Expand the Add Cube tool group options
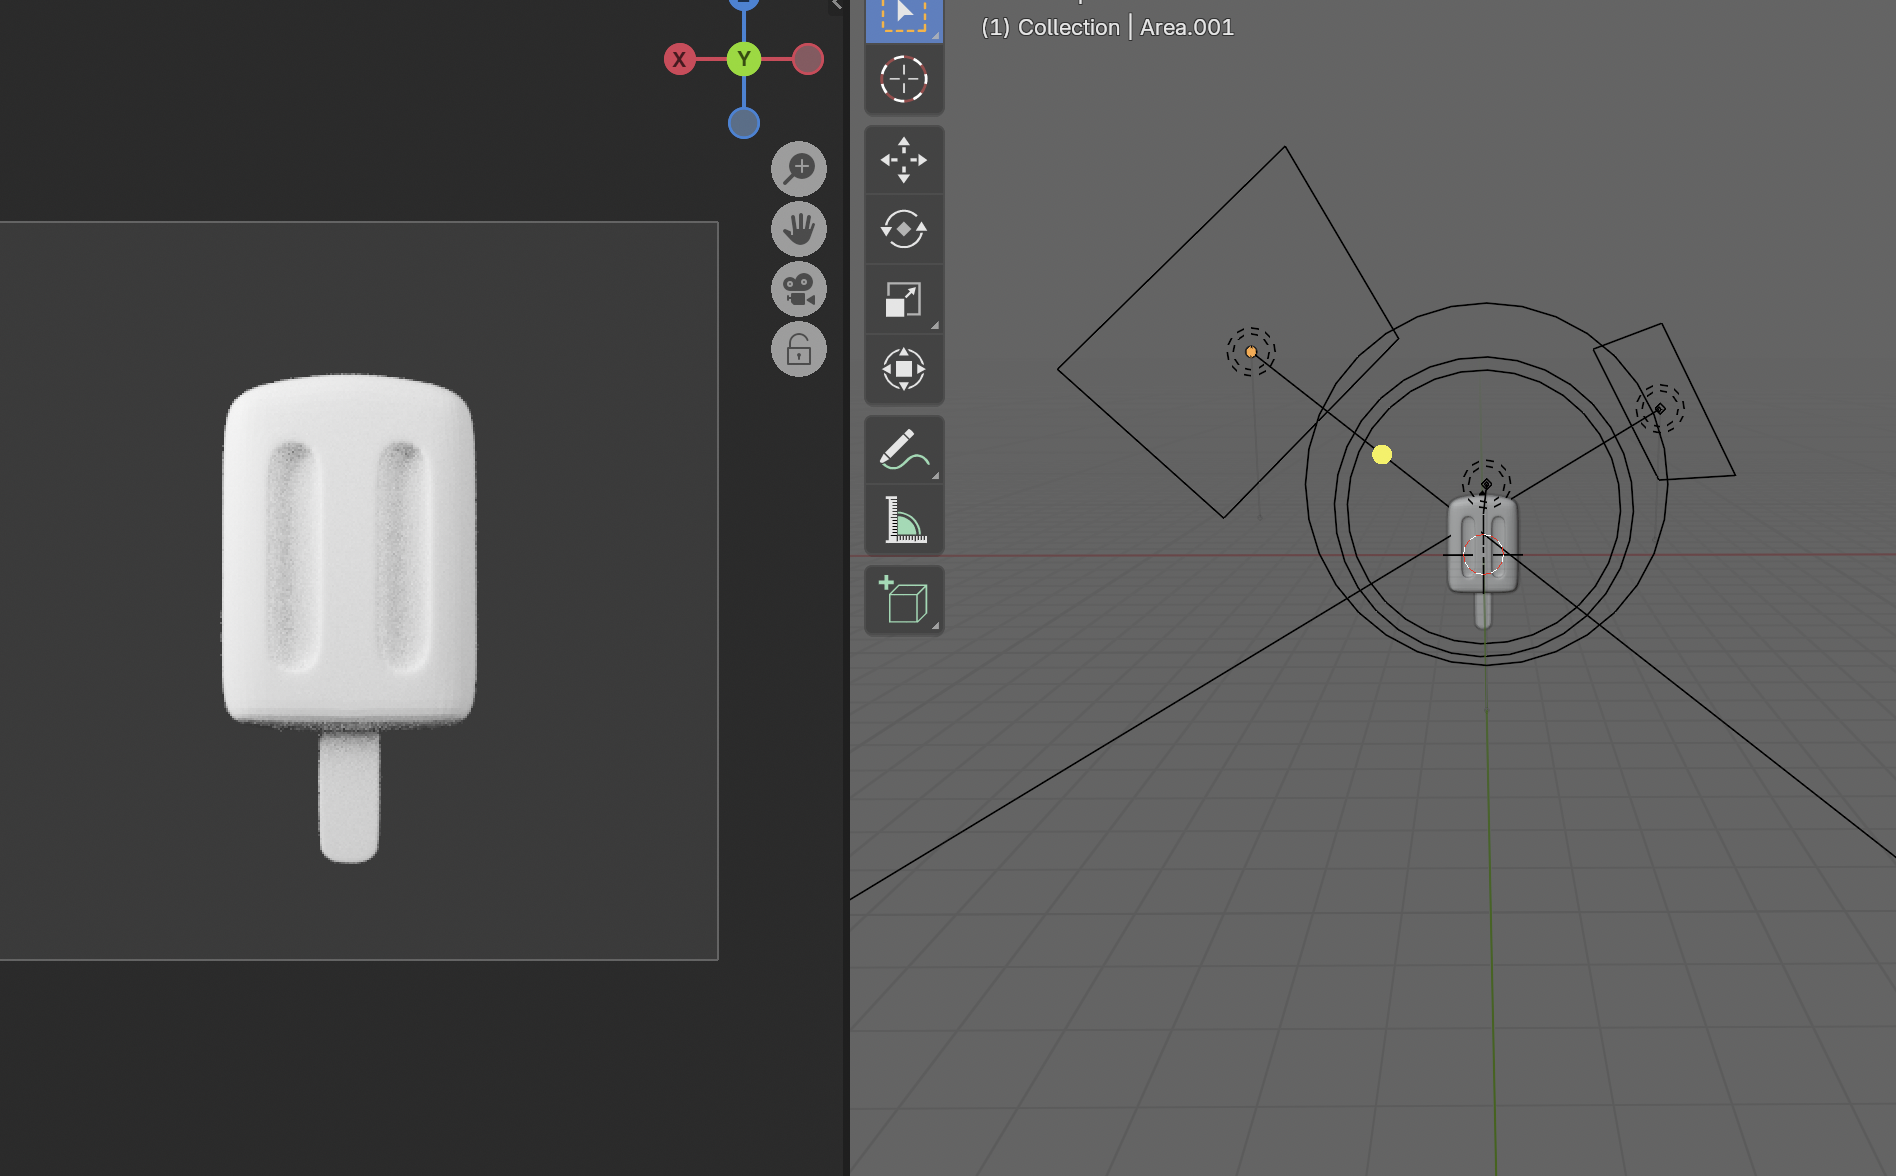This screenshot has width=1896, height=1176. [937, 625]
